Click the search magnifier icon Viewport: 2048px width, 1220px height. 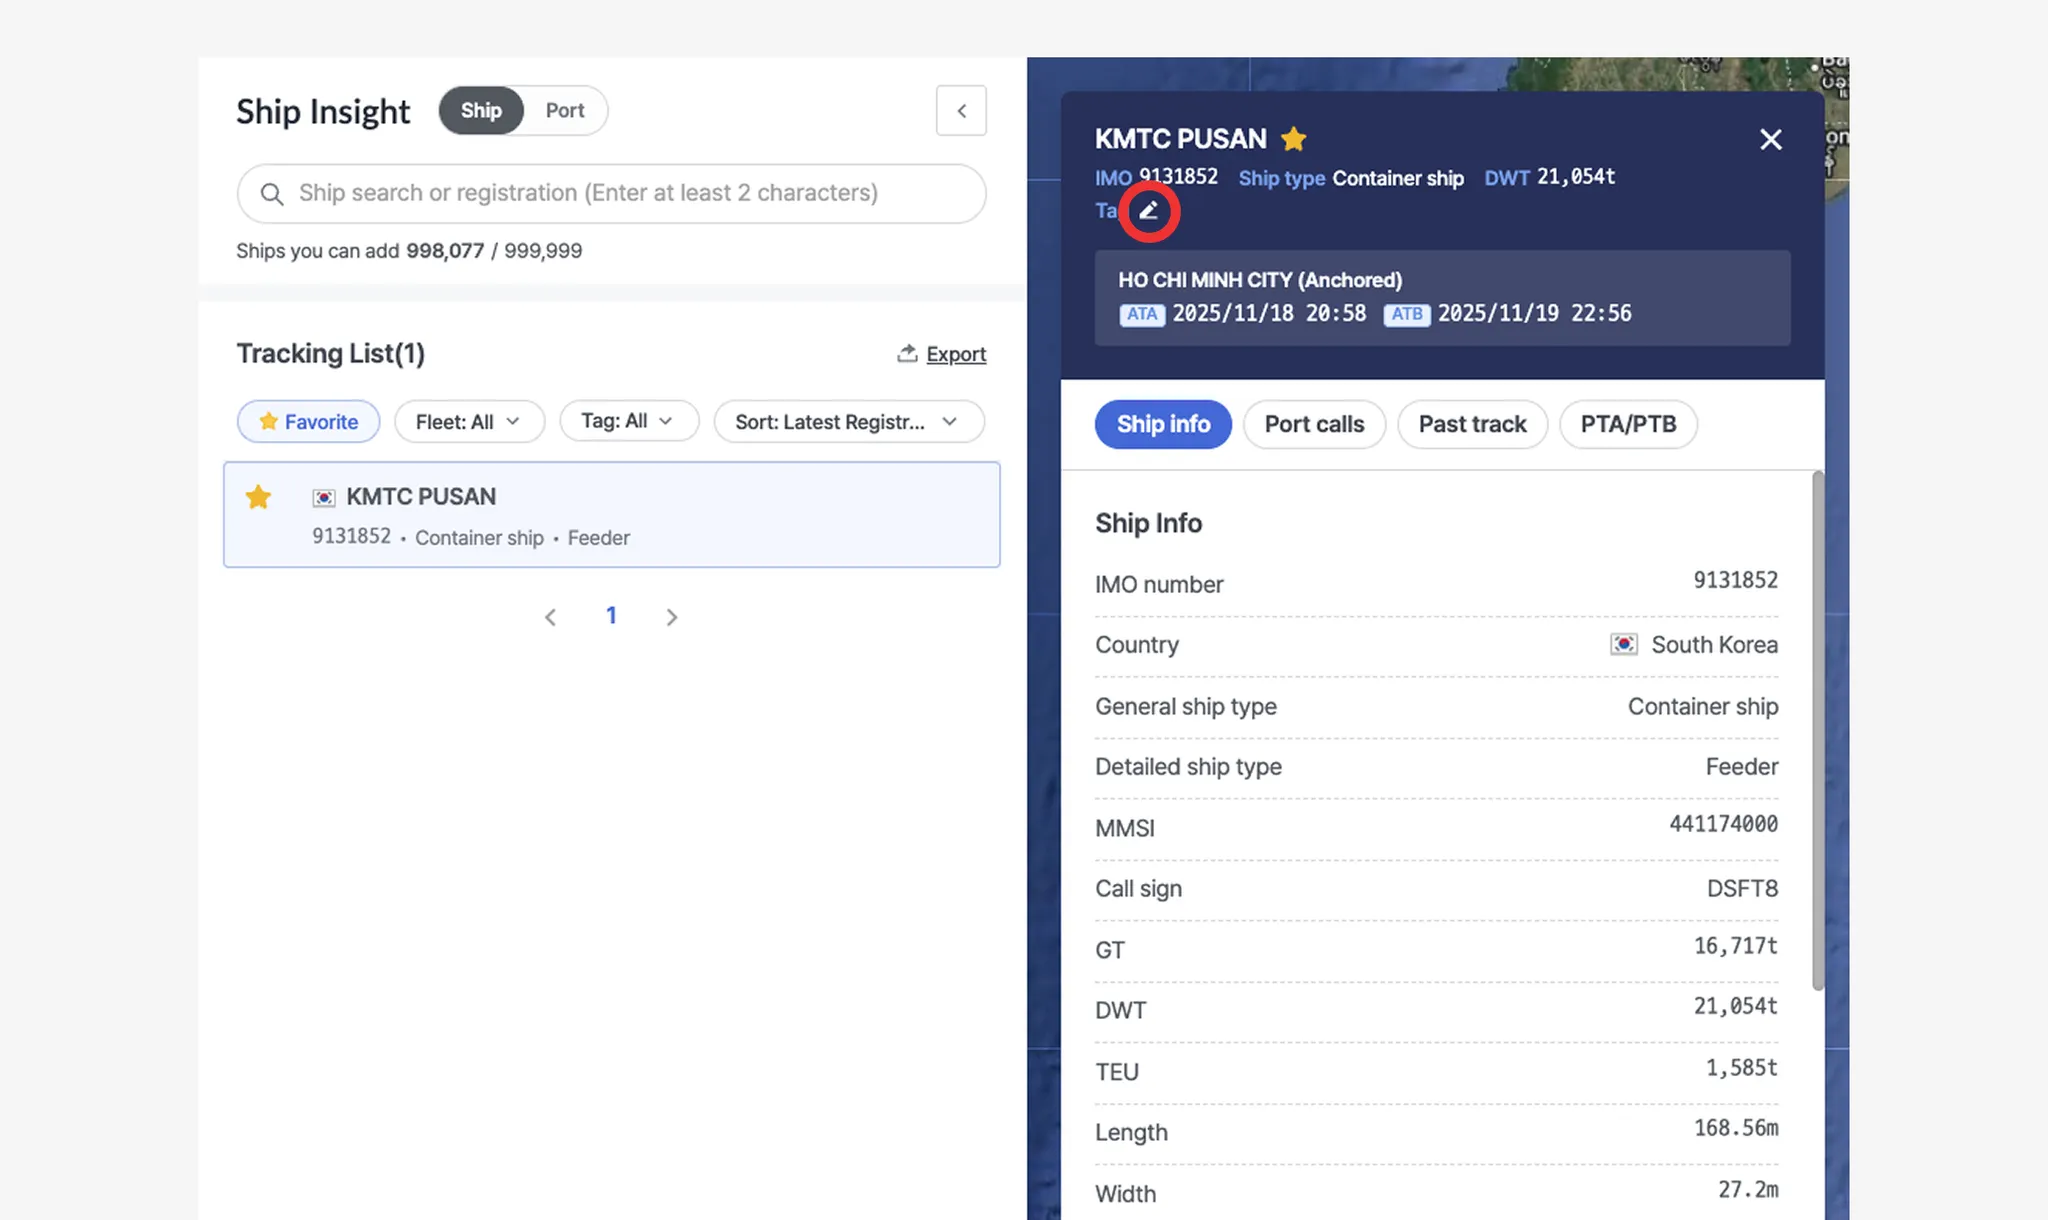271,194
